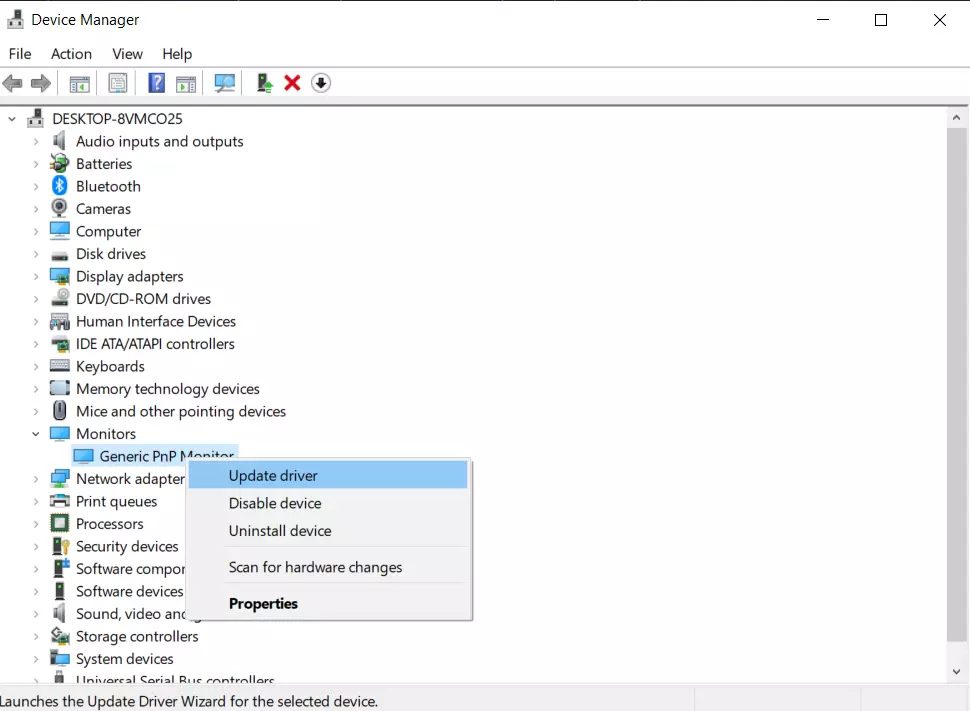Click the Forward arrow toolbar icon
This screenshot has width=970, height=711.
[x=41, y=83]
